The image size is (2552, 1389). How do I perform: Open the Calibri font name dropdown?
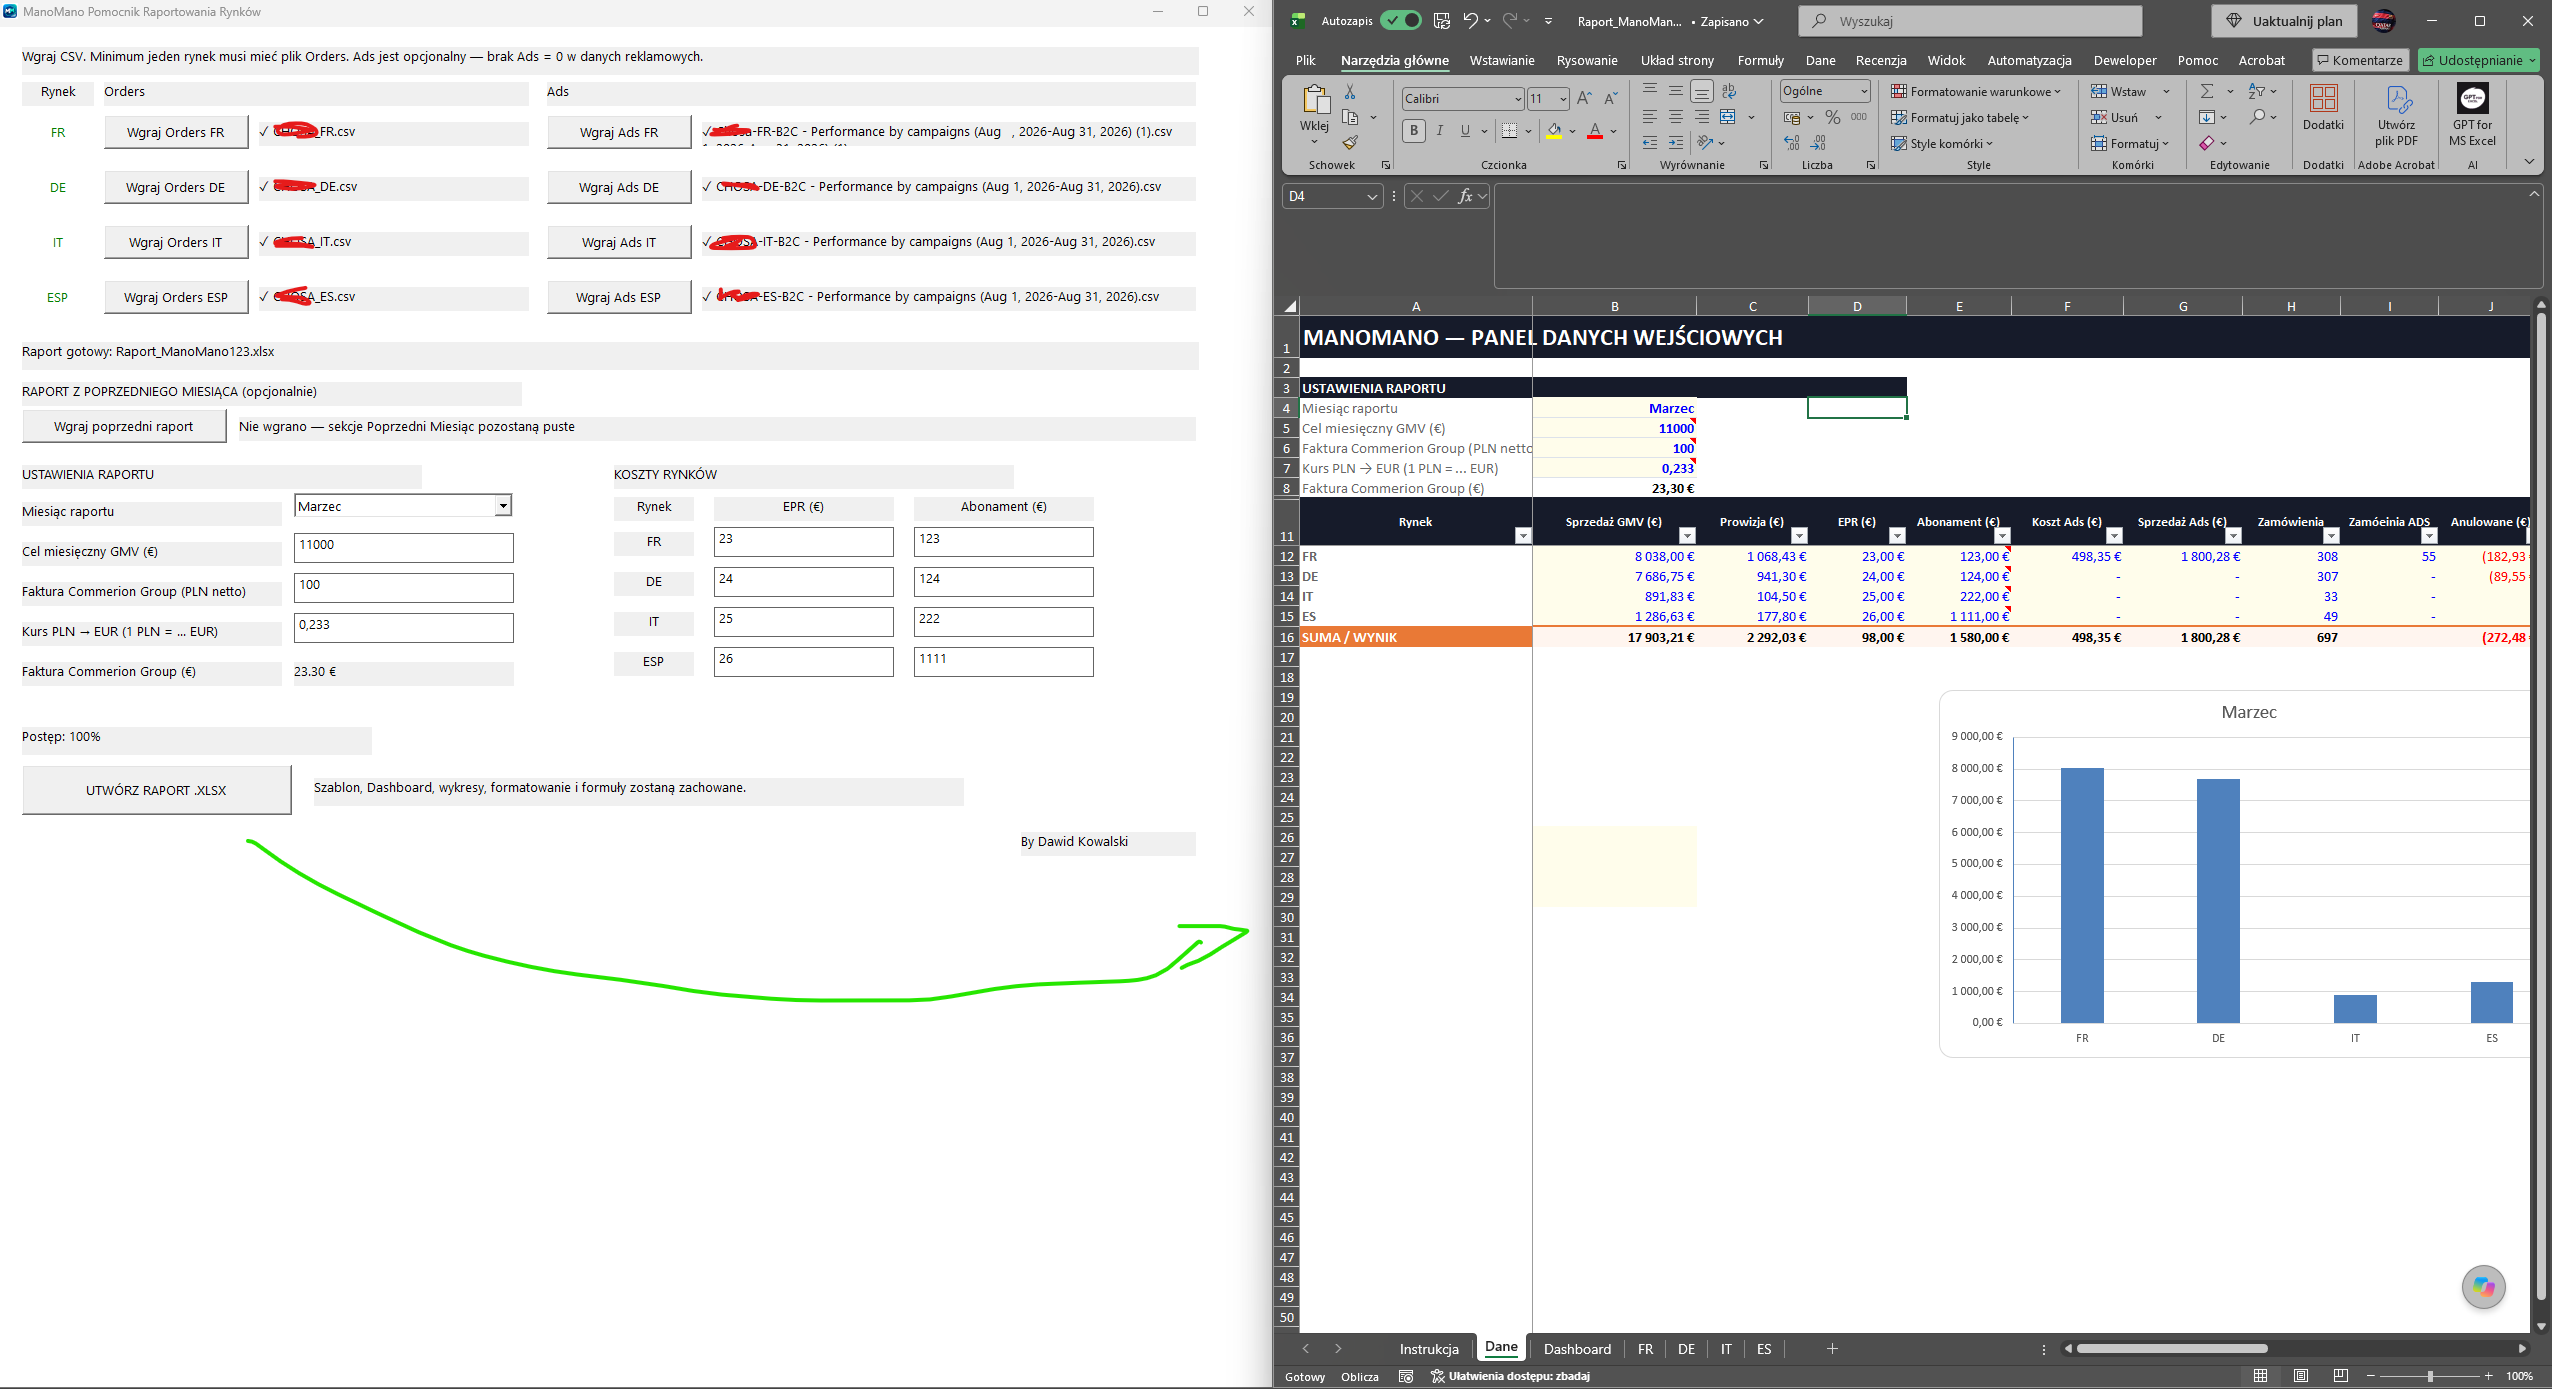[1518, 98]
